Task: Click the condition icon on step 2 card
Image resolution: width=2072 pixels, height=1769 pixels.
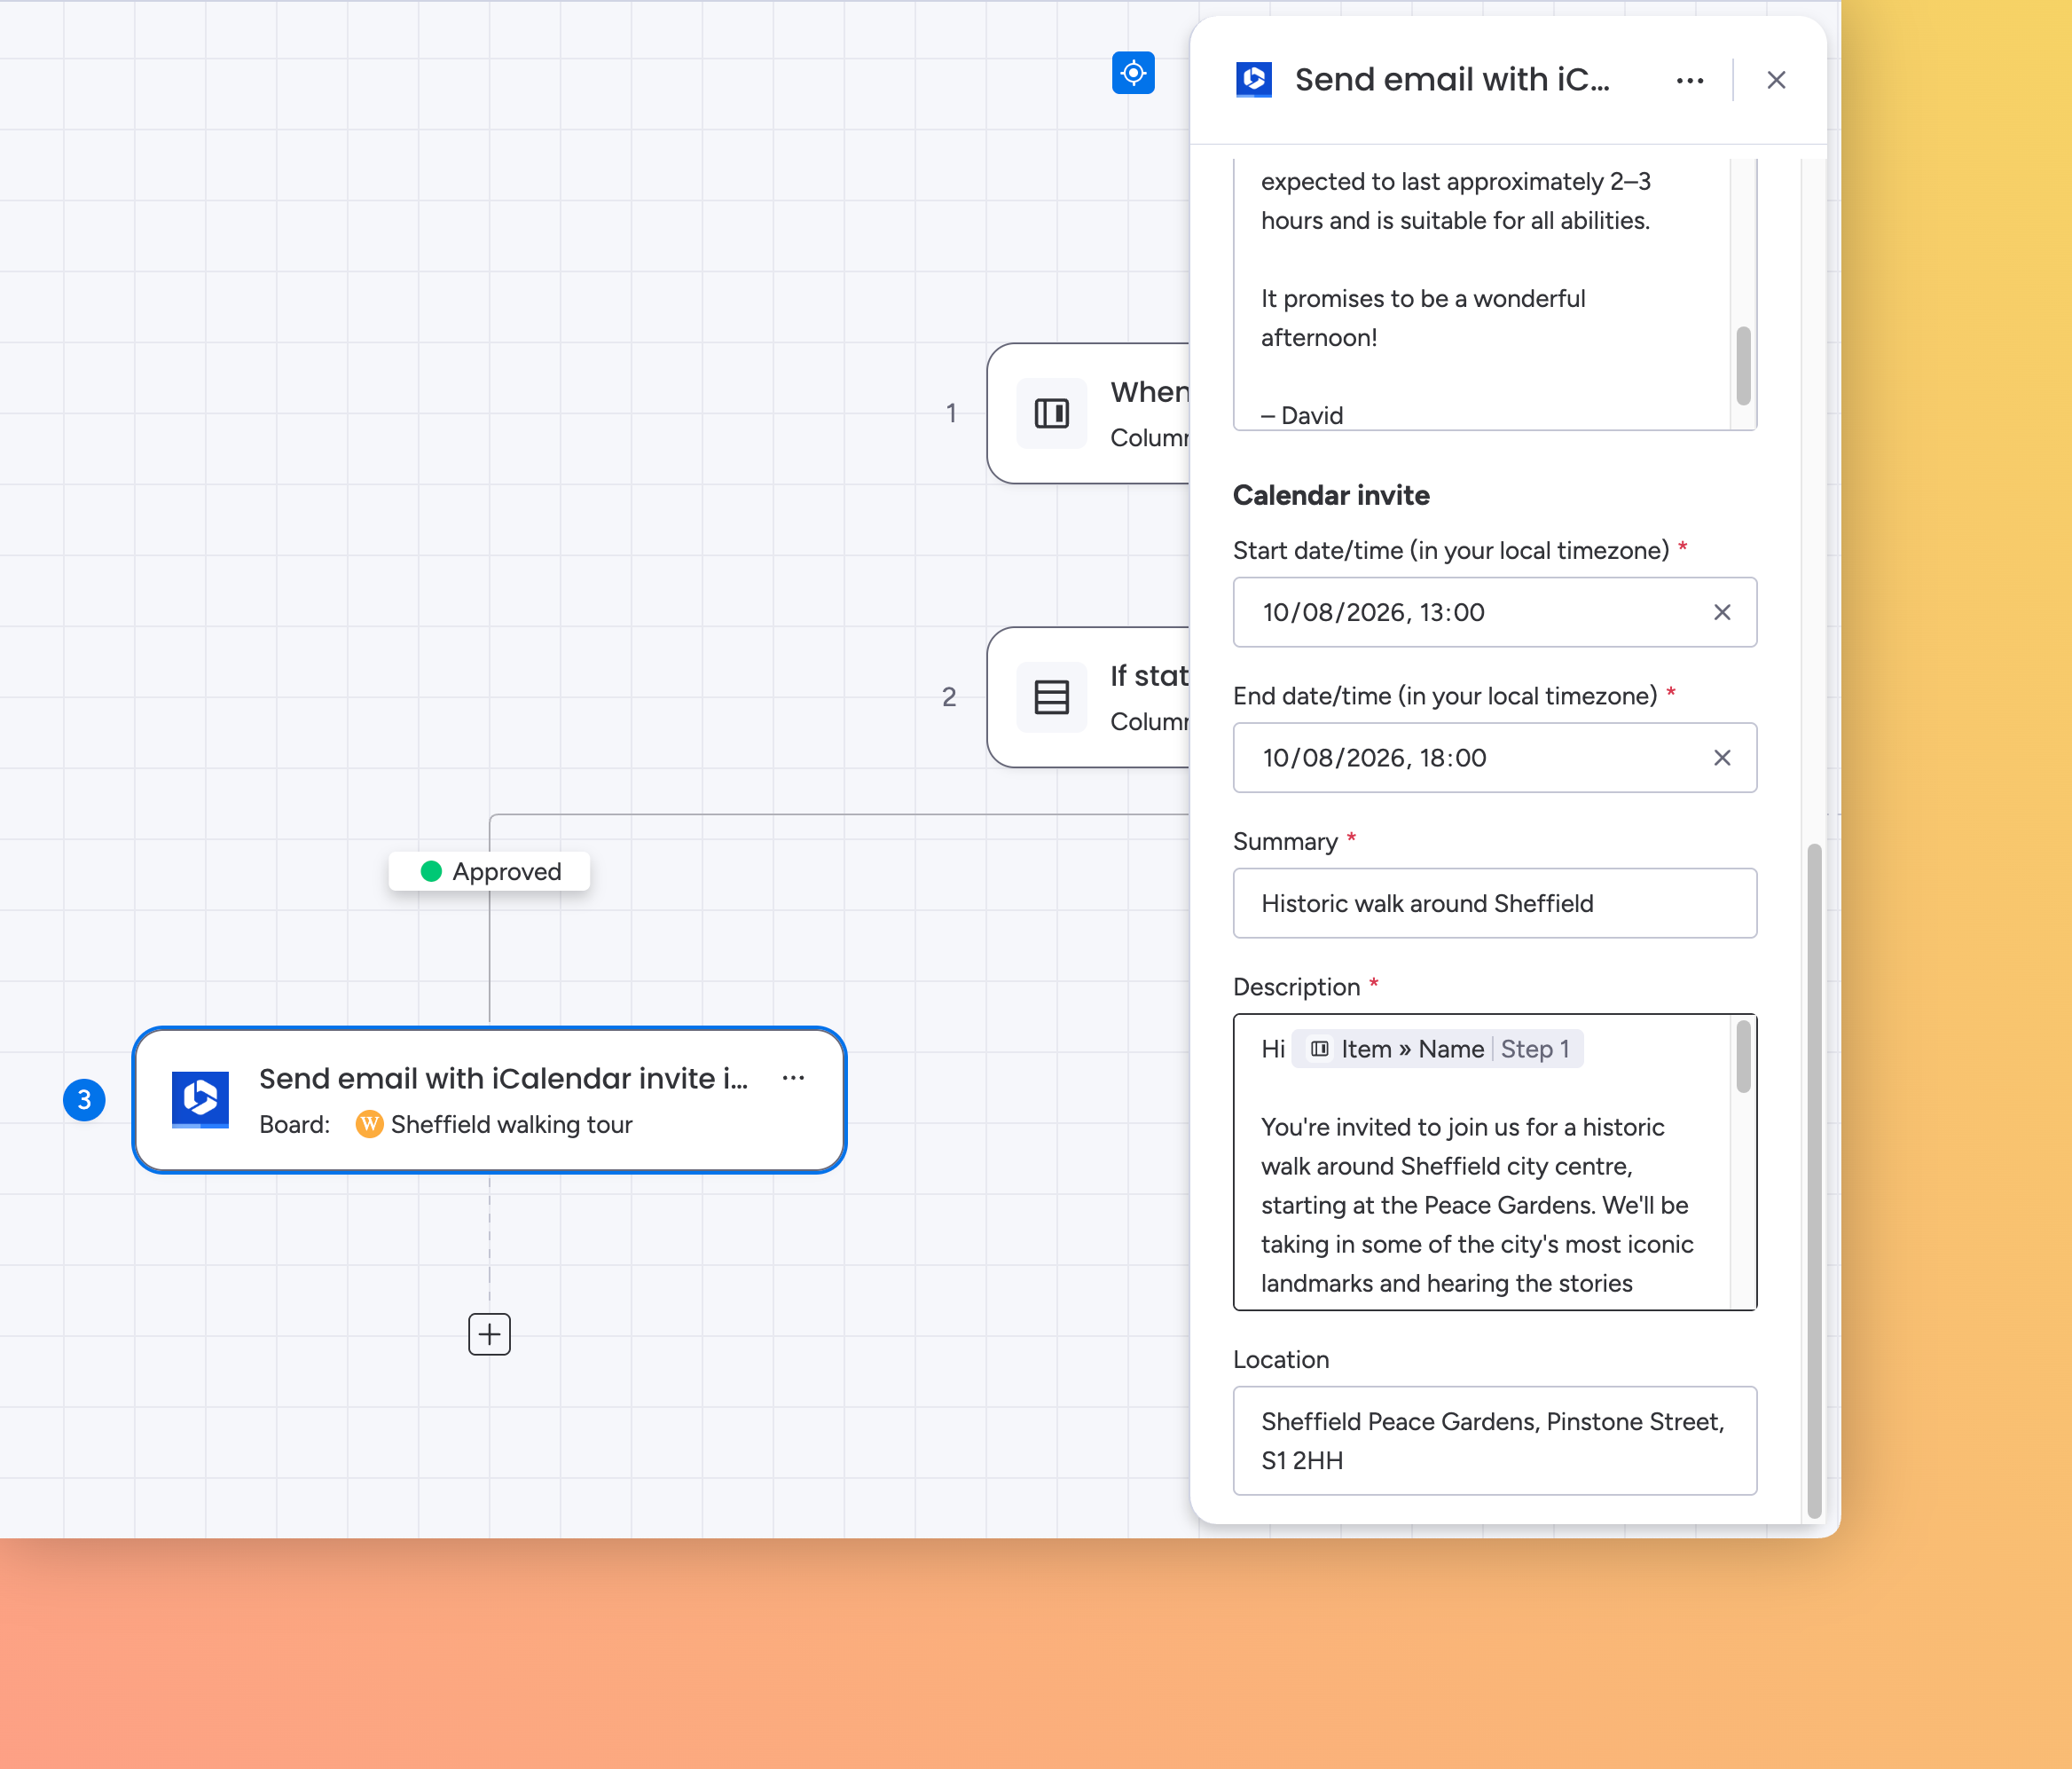Action: click(x=1052, y=697)
